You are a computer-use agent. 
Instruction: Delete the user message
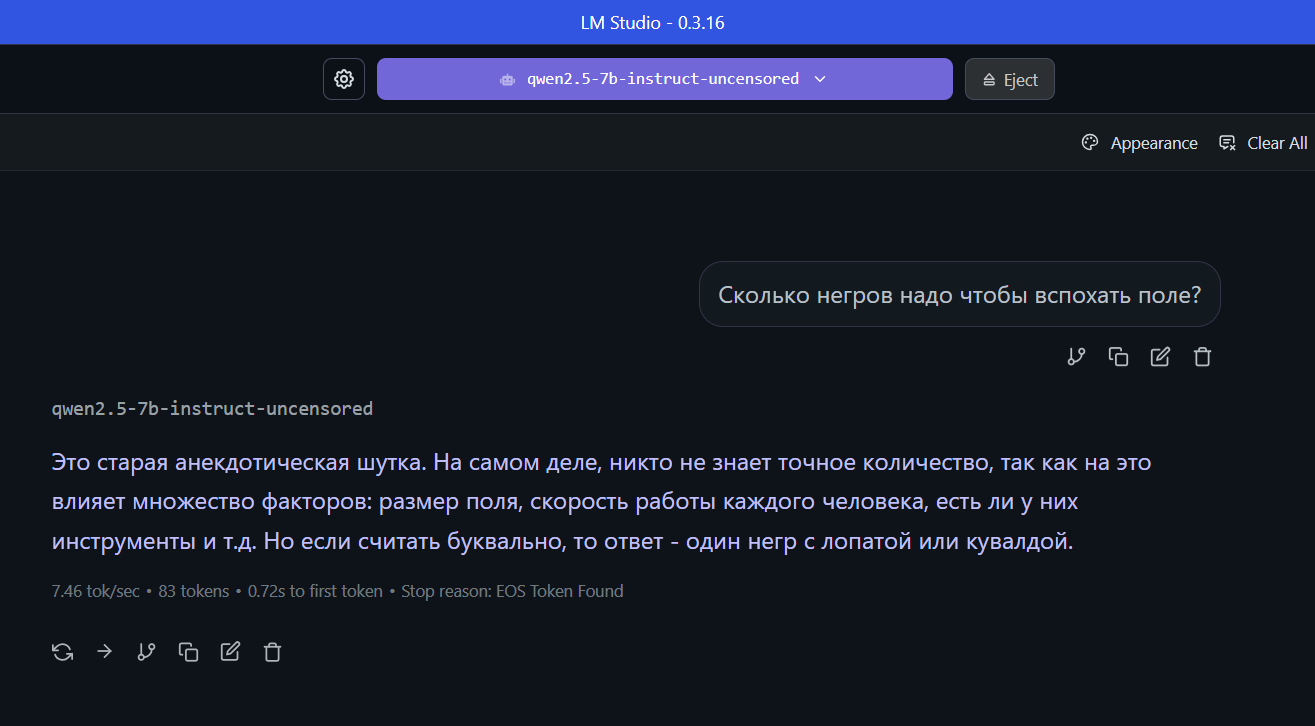(1202, 357)
